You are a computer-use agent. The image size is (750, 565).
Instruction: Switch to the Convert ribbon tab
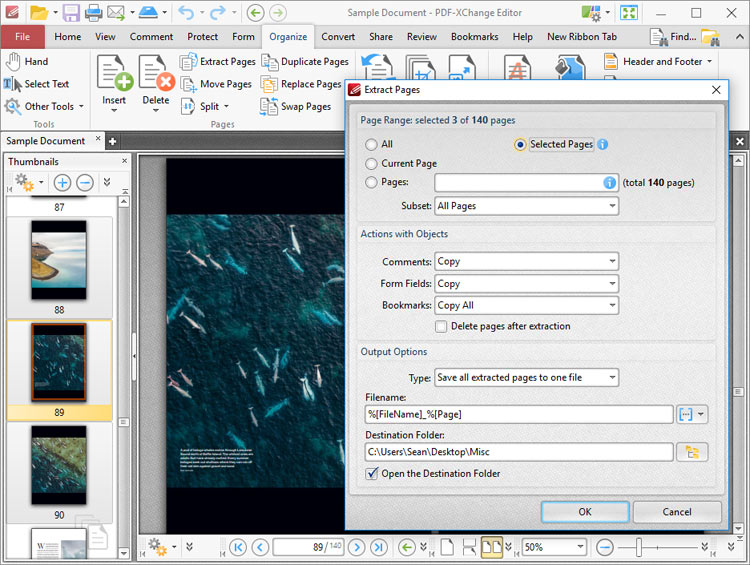pyautogui.click(x=338, y=37)
